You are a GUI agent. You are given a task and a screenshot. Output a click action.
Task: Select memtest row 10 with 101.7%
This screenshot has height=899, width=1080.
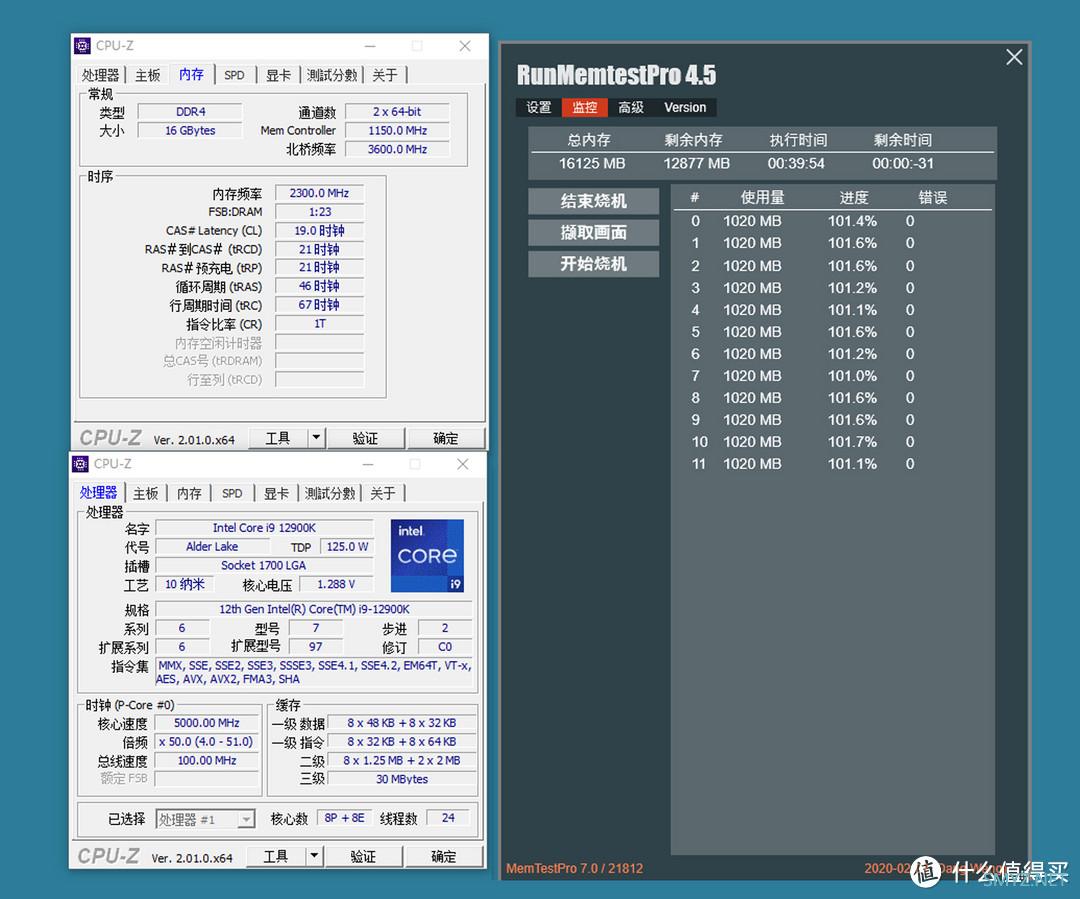pyautogui.click(x=832, y=442)
